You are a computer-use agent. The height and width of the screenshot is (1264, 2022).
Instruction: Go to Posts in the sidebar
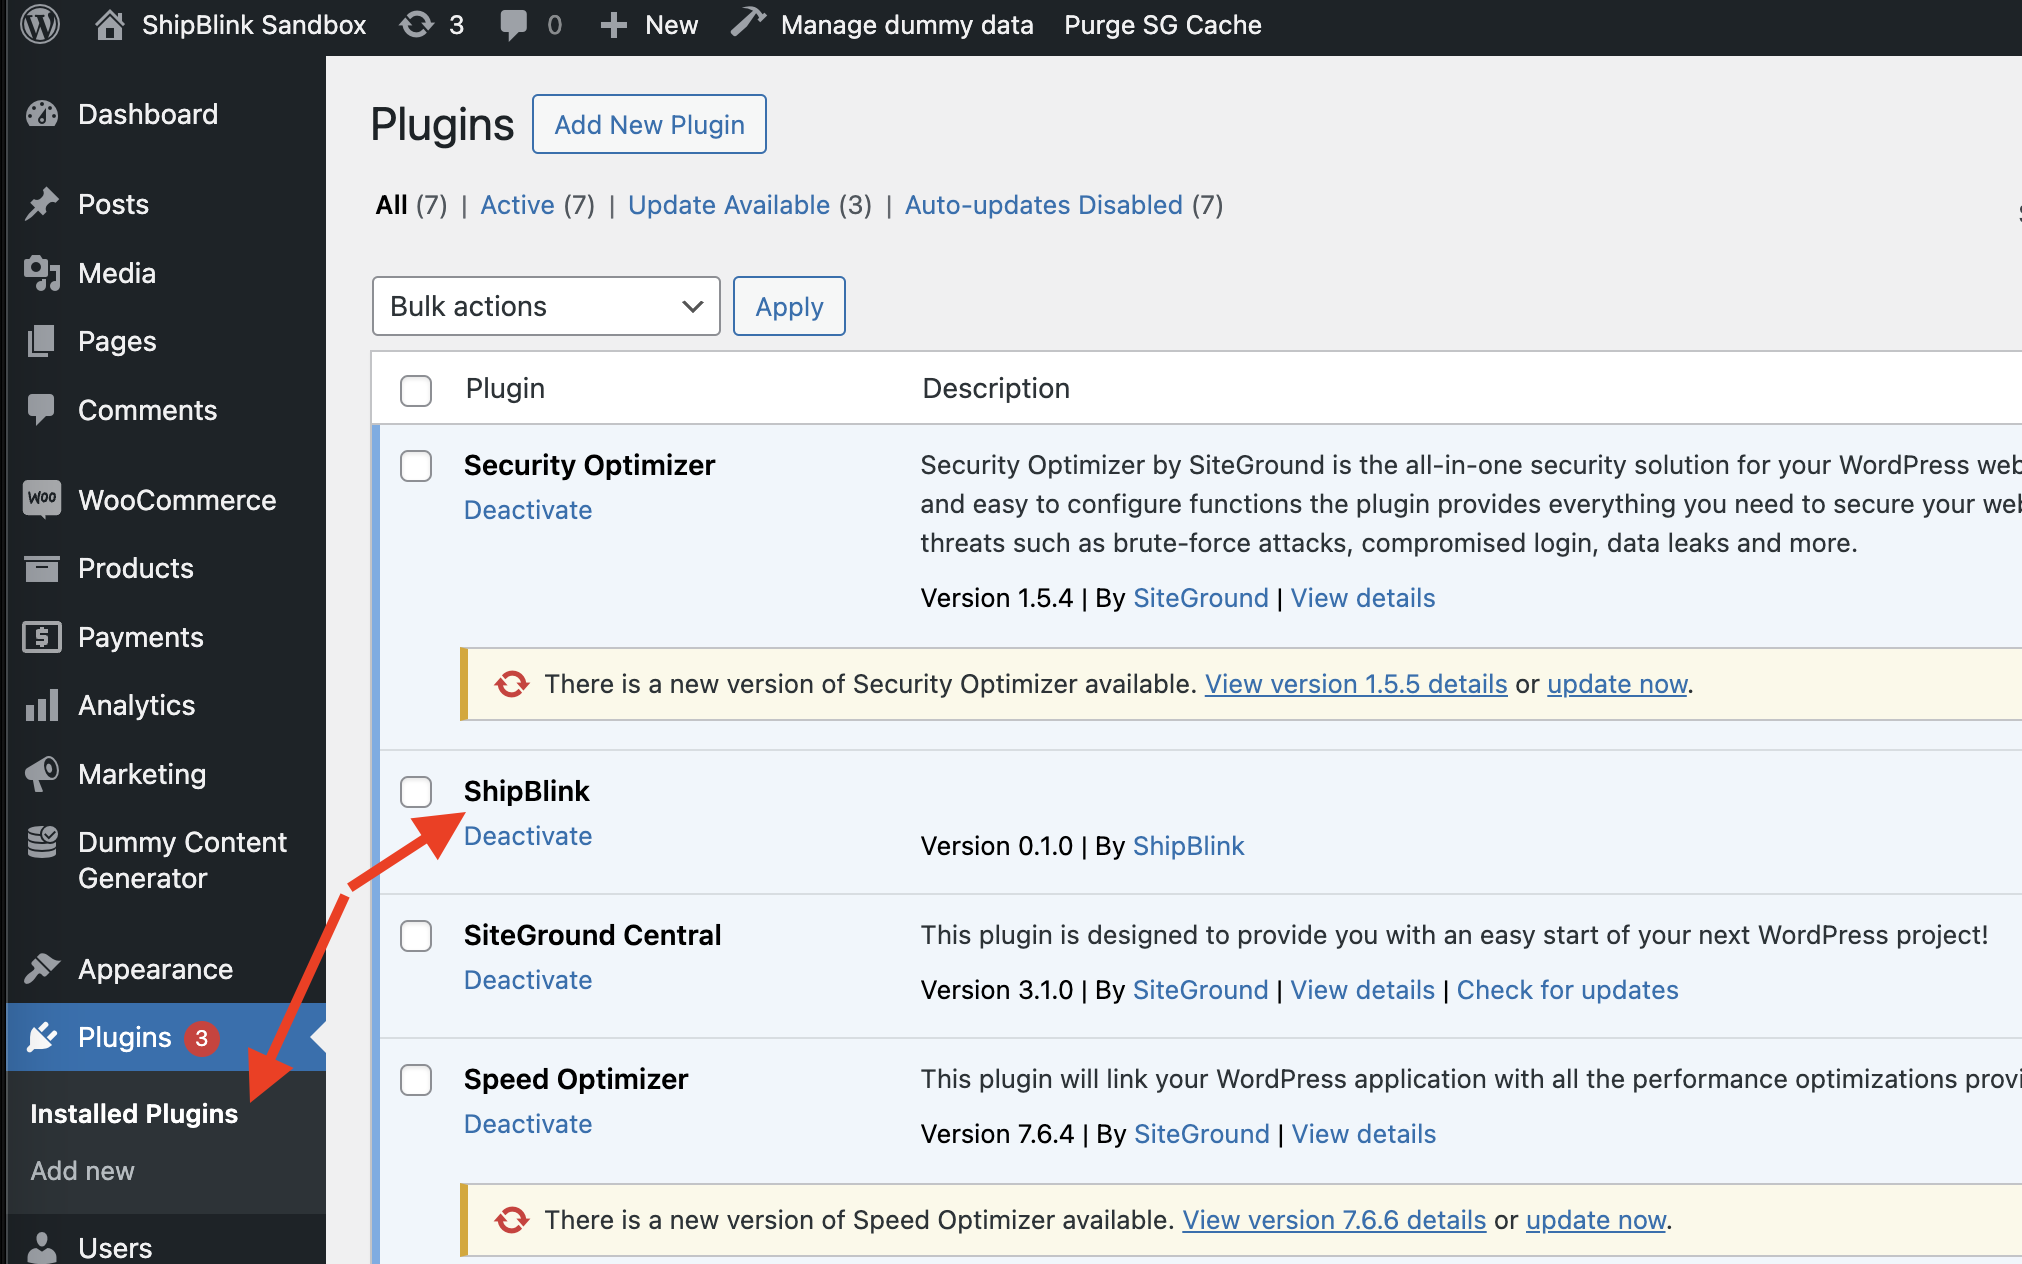[x=113, y=204]
